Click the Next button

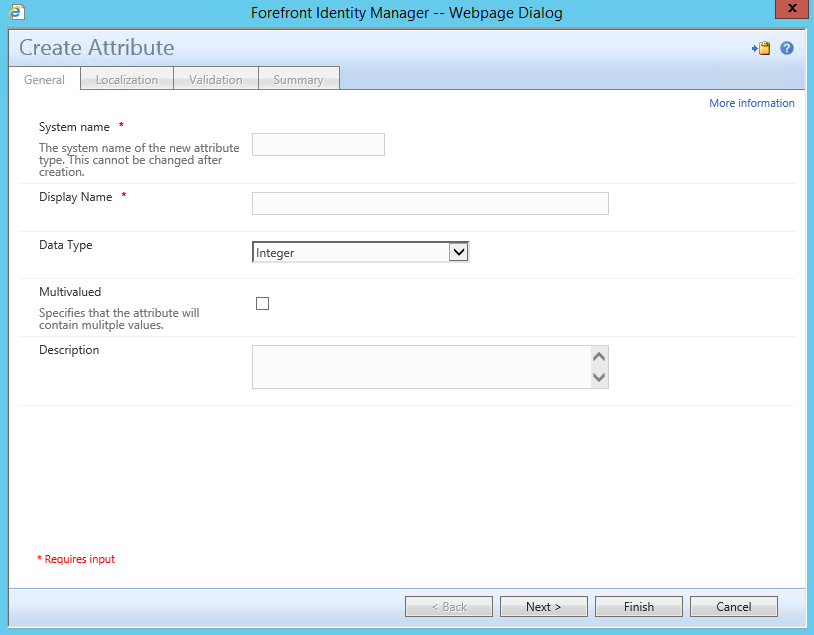point(543,606)
